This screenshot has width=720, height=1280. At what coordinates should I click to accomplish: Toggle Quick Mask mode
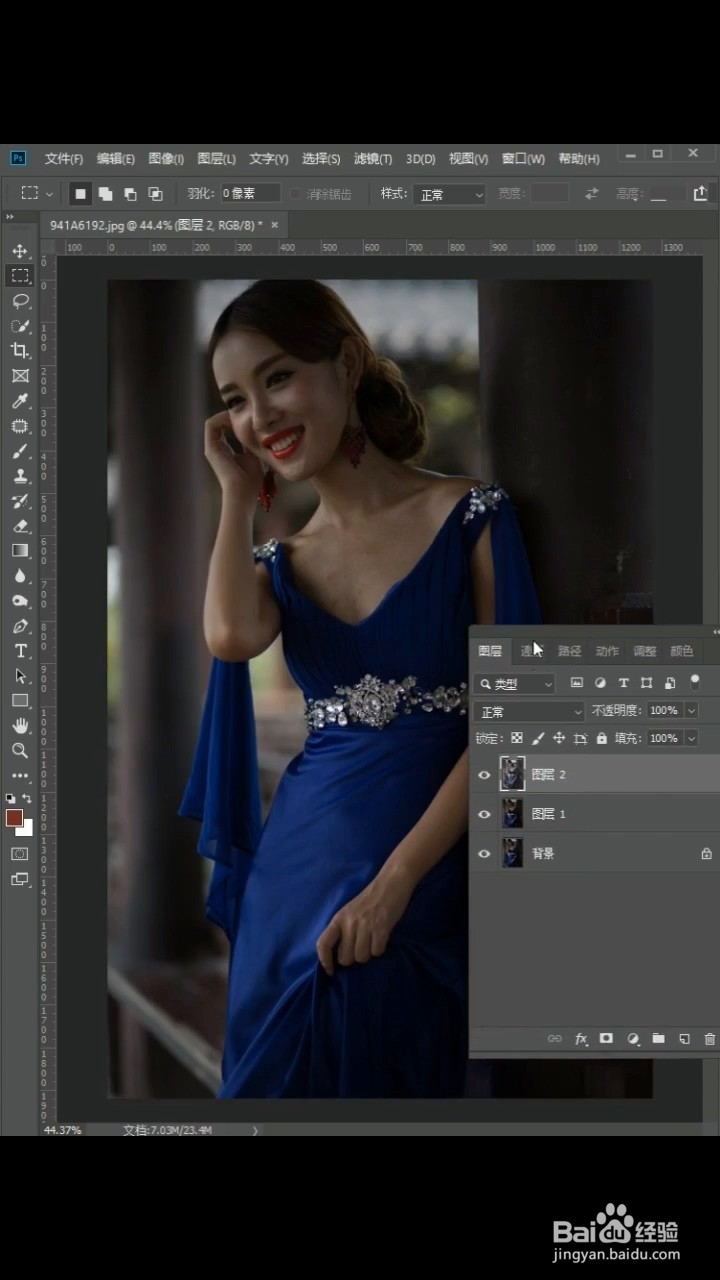pyautogui.click(x=20, y=854)
